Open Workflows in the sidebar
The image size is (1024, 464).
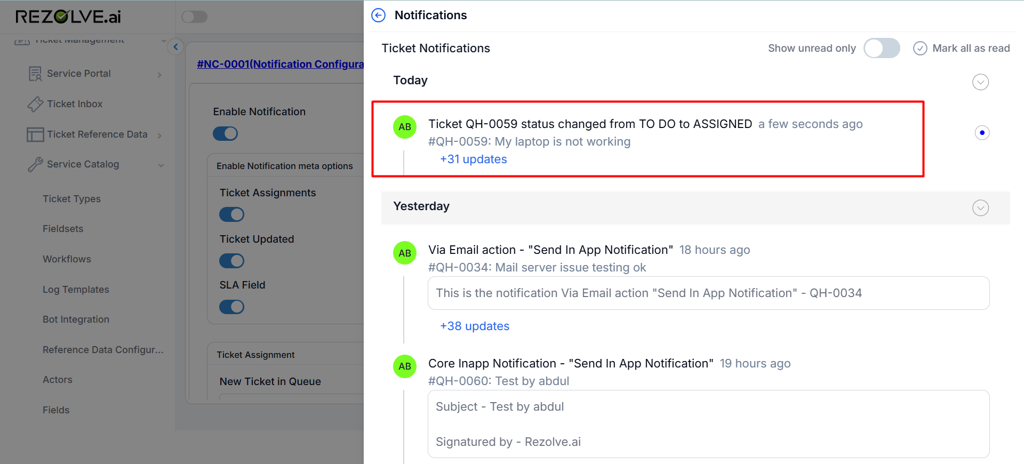tap(67, 259)
